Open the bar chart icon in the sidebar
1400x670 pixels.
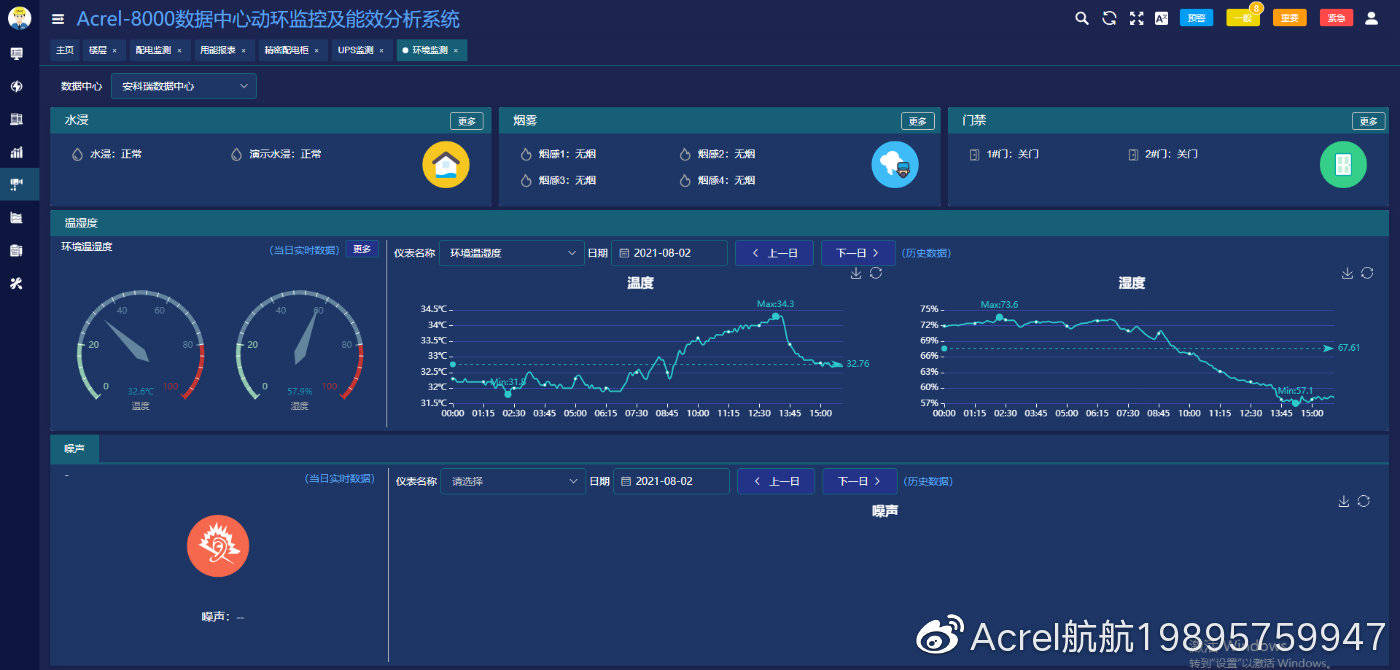pyautogui.click(x=16, y=152)
